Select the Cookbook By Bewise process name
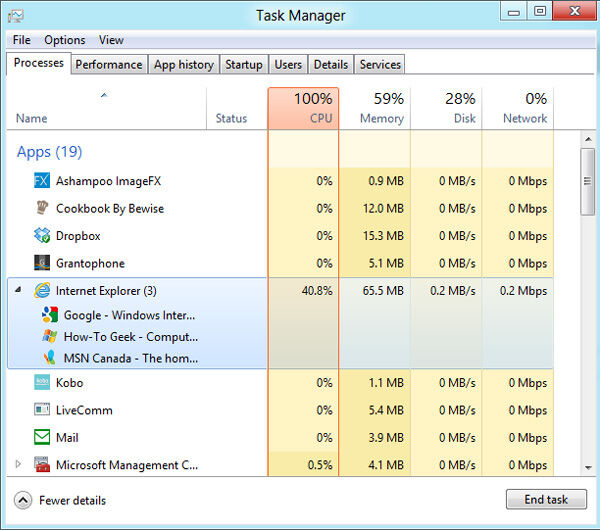Viewport: 600px width, 530px height. (110, 208)
